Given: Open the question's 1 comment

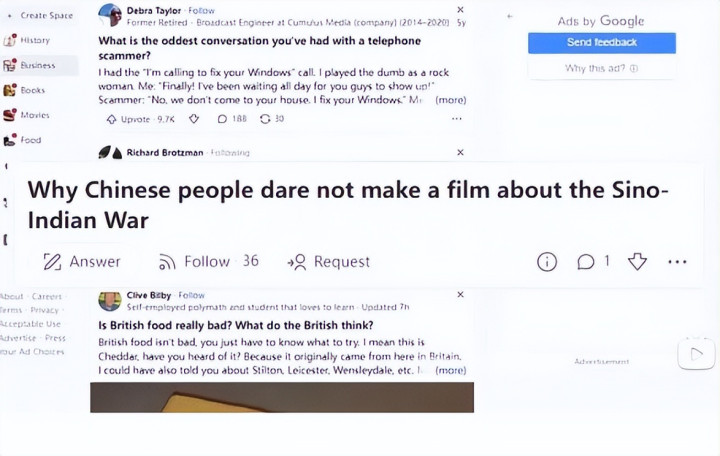Looking at the screenshot, I should tap(593, 261).
